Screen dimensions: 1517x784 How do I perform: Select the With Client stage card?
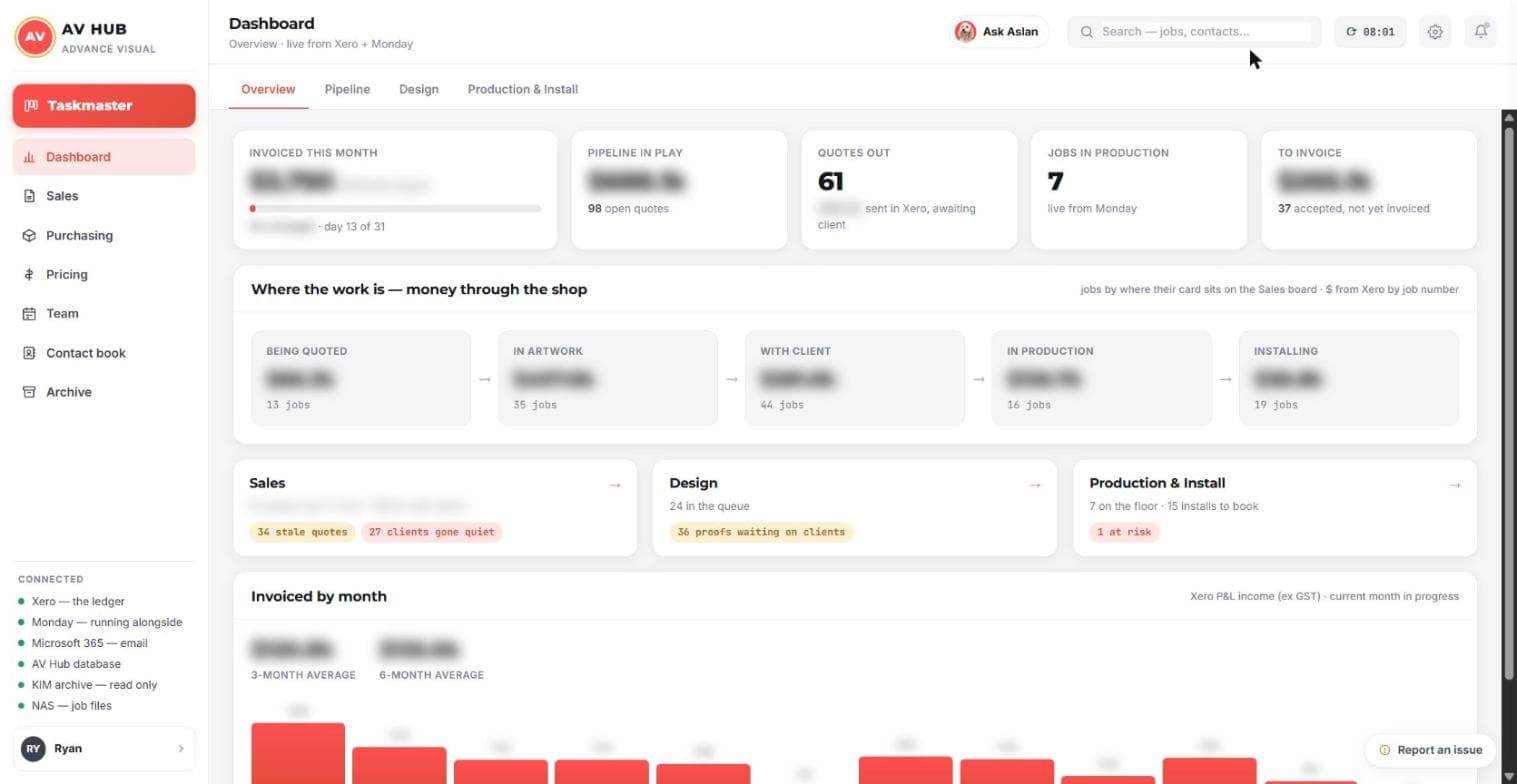[855, 378]
